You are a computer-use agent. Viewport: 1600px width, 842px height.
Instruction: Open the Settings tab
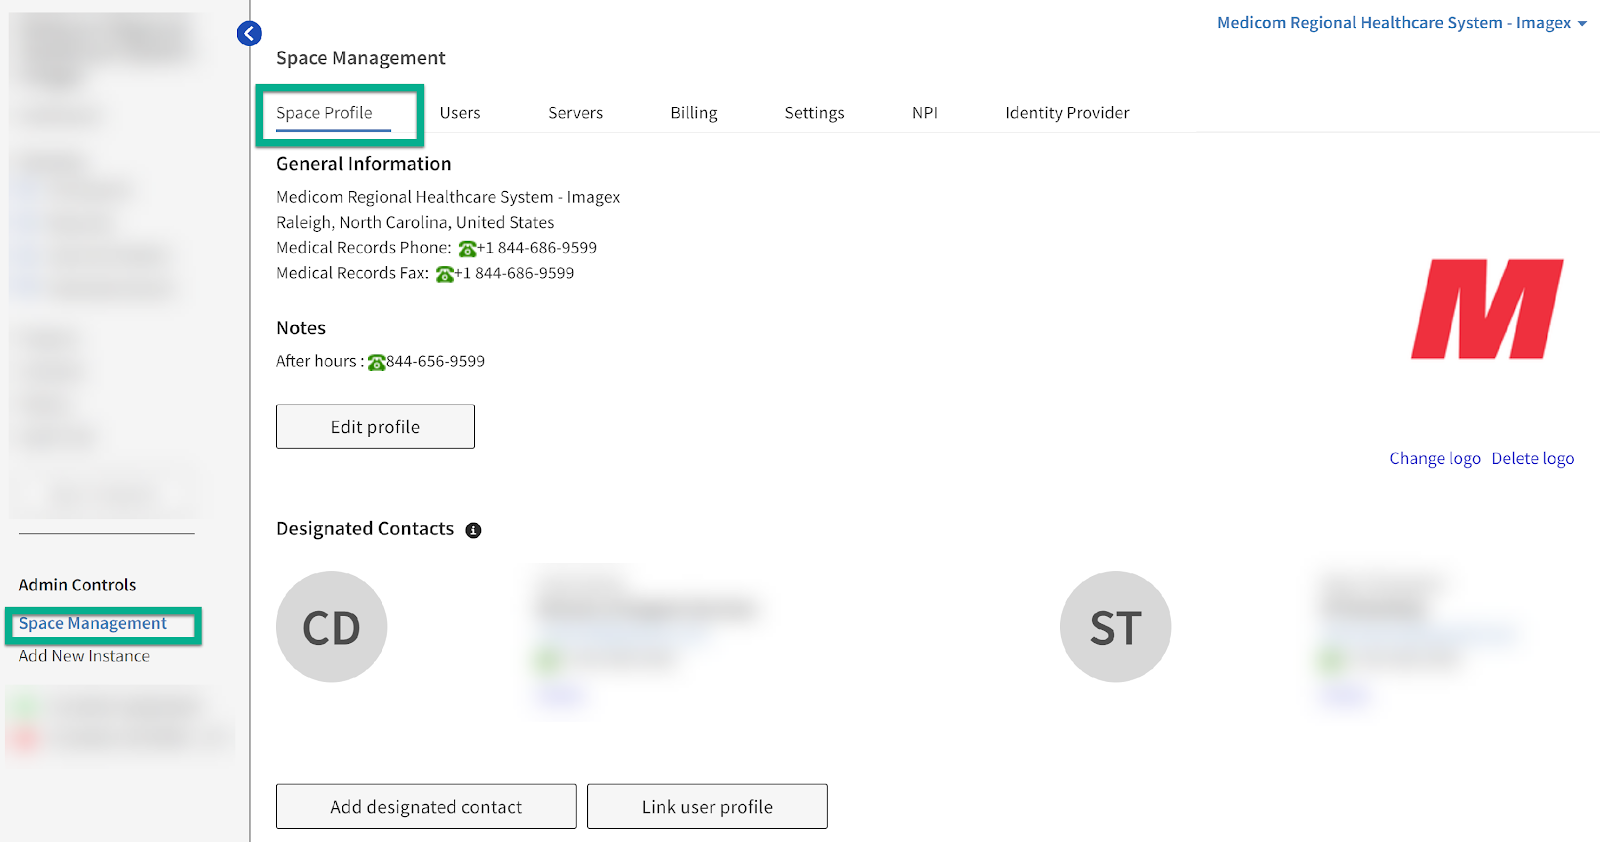point(814,113)
